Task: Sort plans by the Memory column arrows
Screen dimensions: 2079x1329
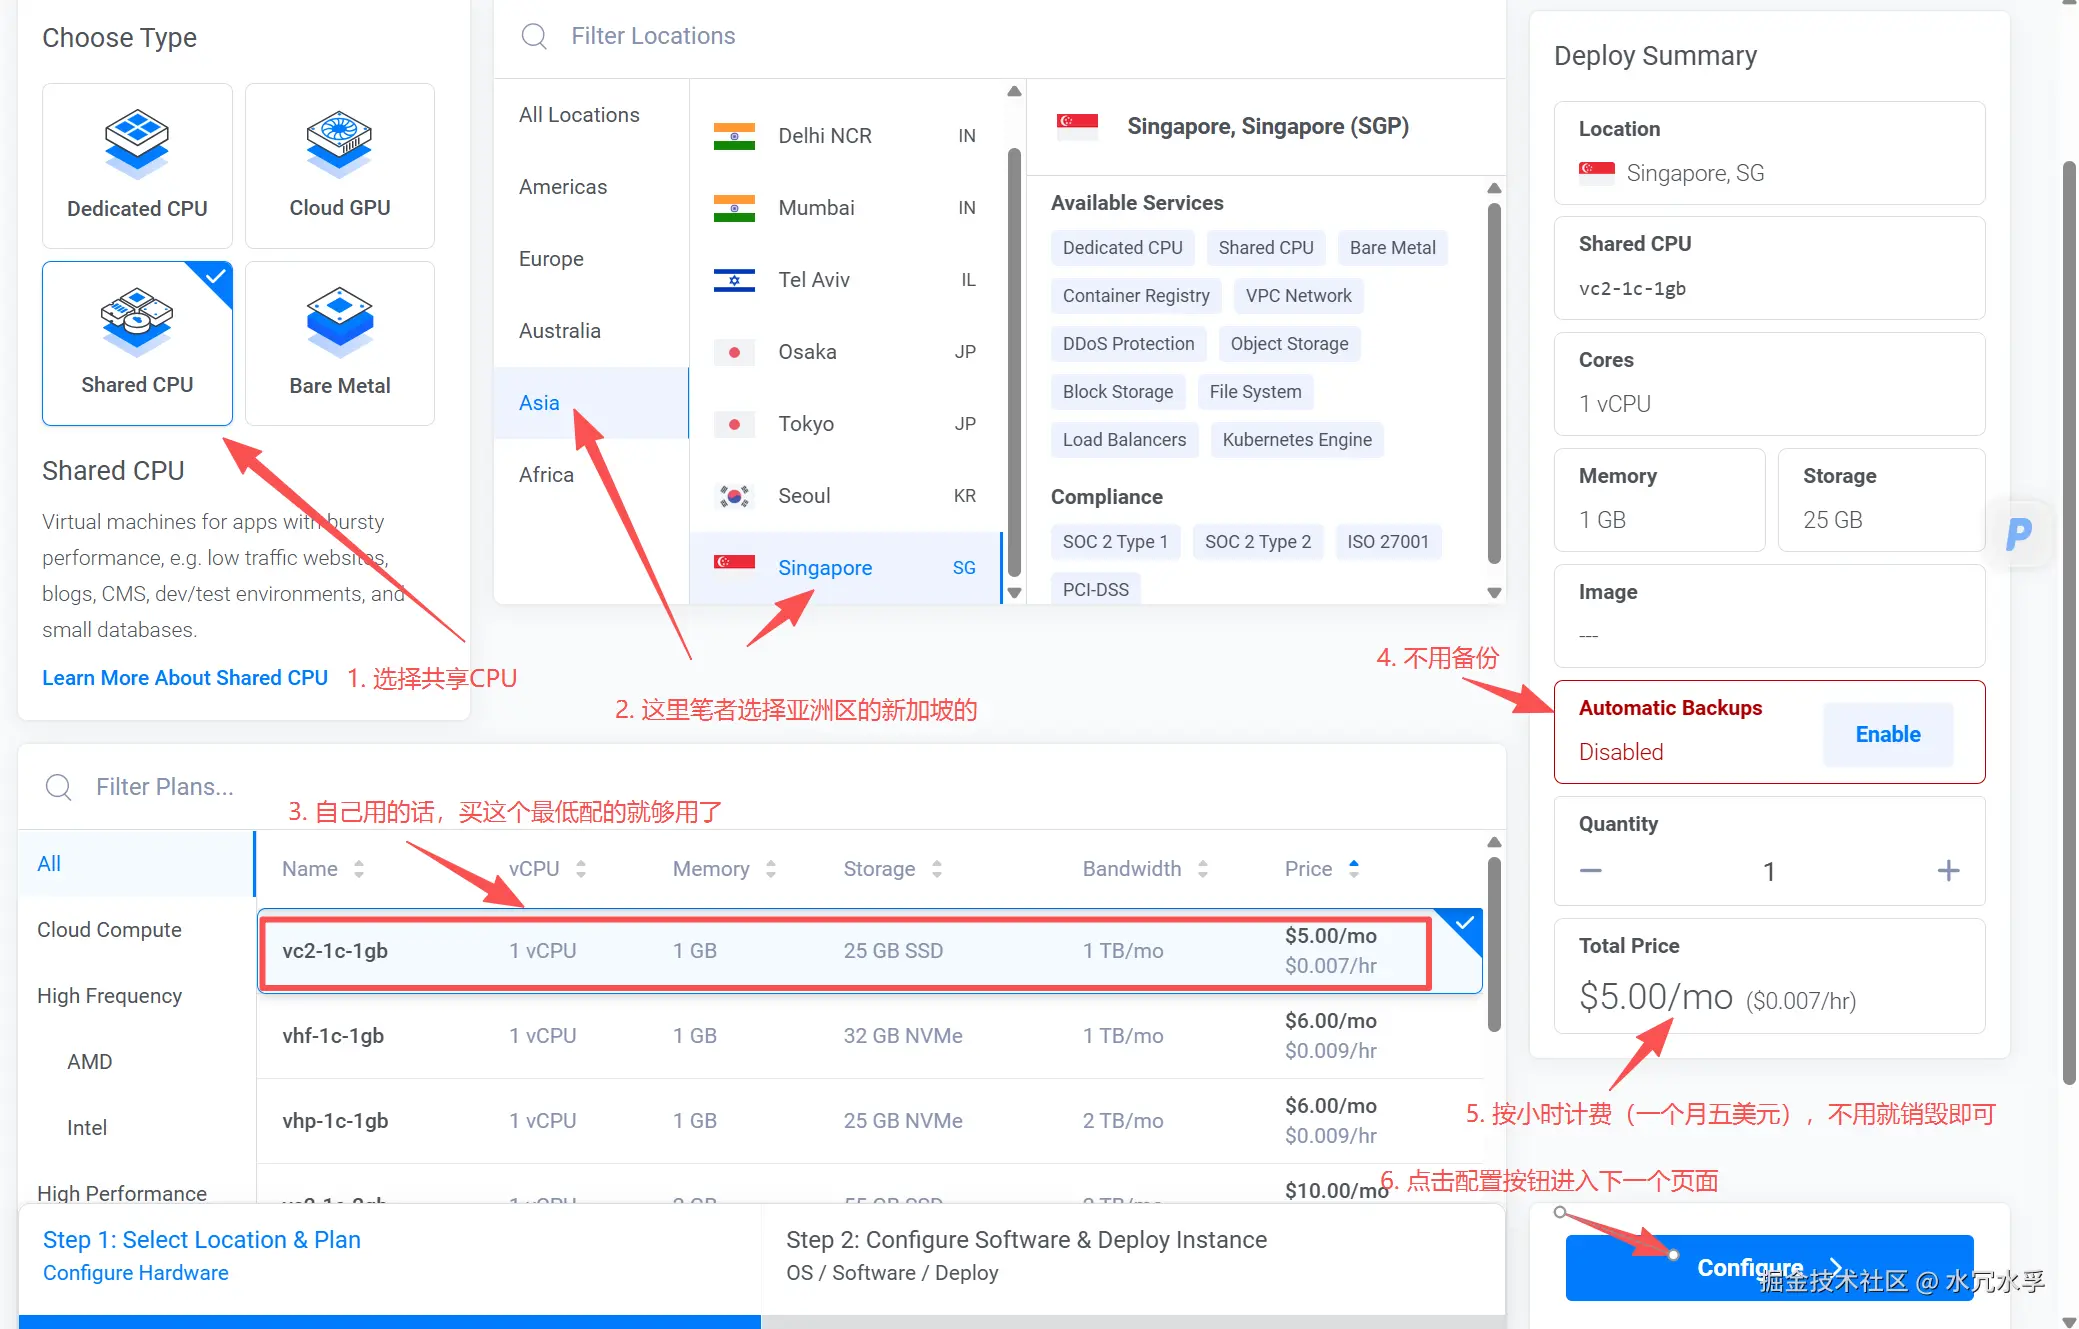Action: [x=771, y=869]
